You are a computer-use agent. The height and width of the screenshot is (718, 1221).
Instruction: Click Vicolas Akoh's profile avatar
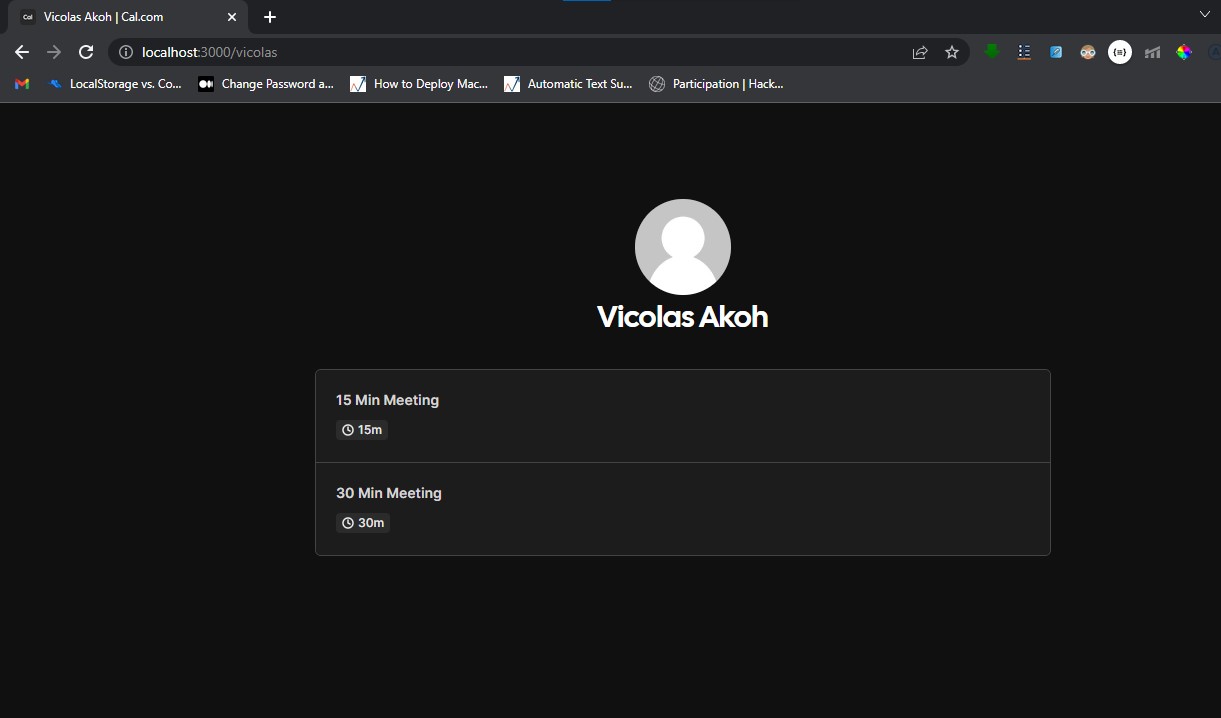(683, 247)
